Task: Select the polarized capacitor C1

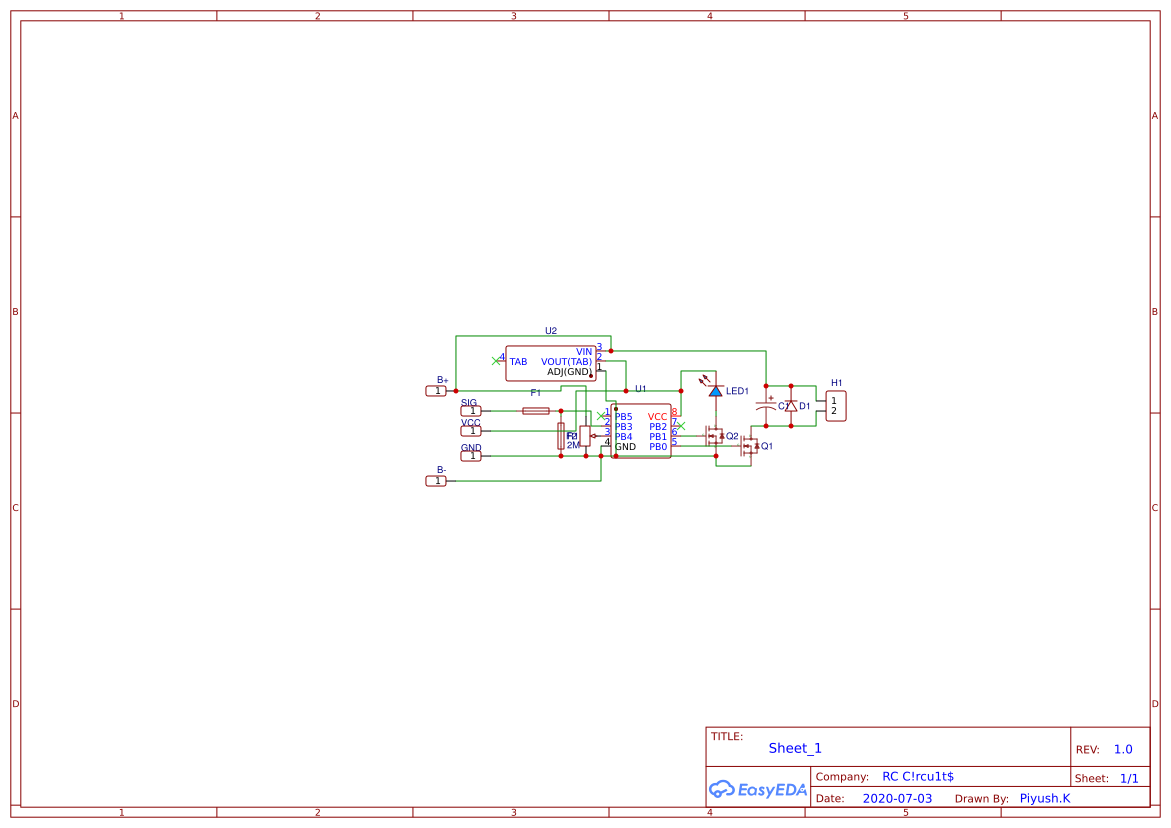Action: coord(766,406)
